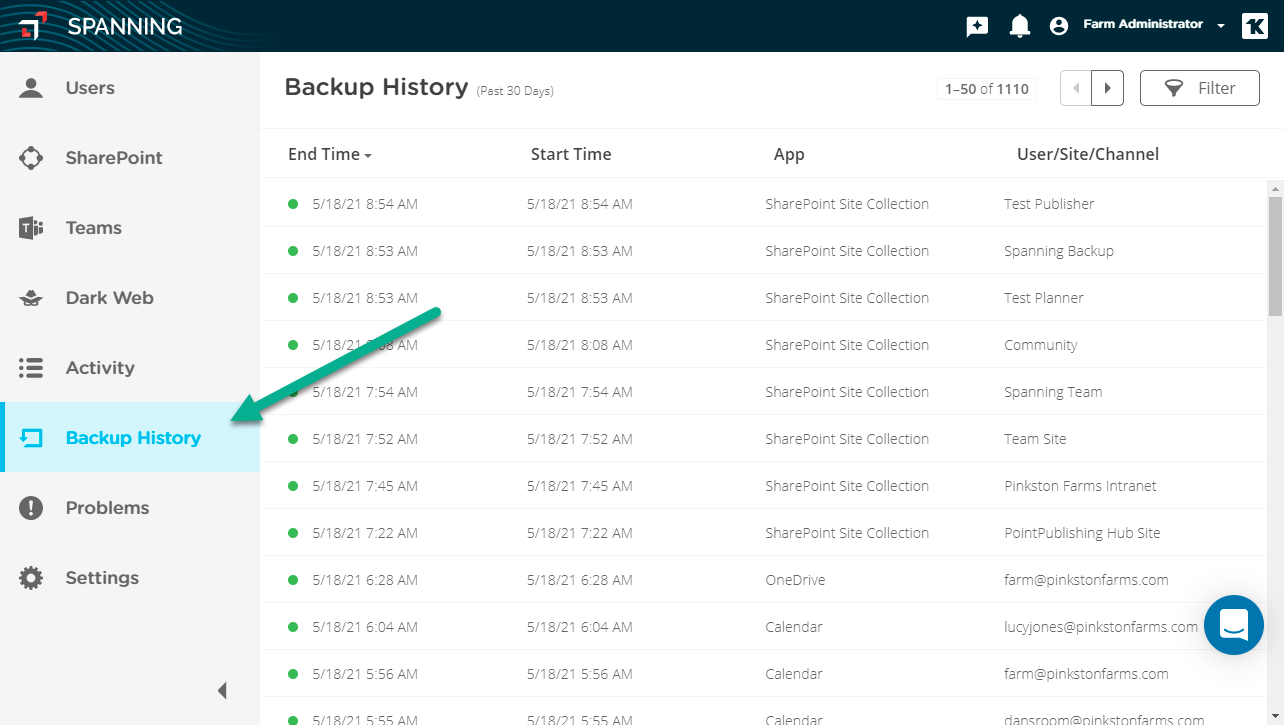
Task: Click the Activity list icon in the sidebar
Action: coord(31,368)
